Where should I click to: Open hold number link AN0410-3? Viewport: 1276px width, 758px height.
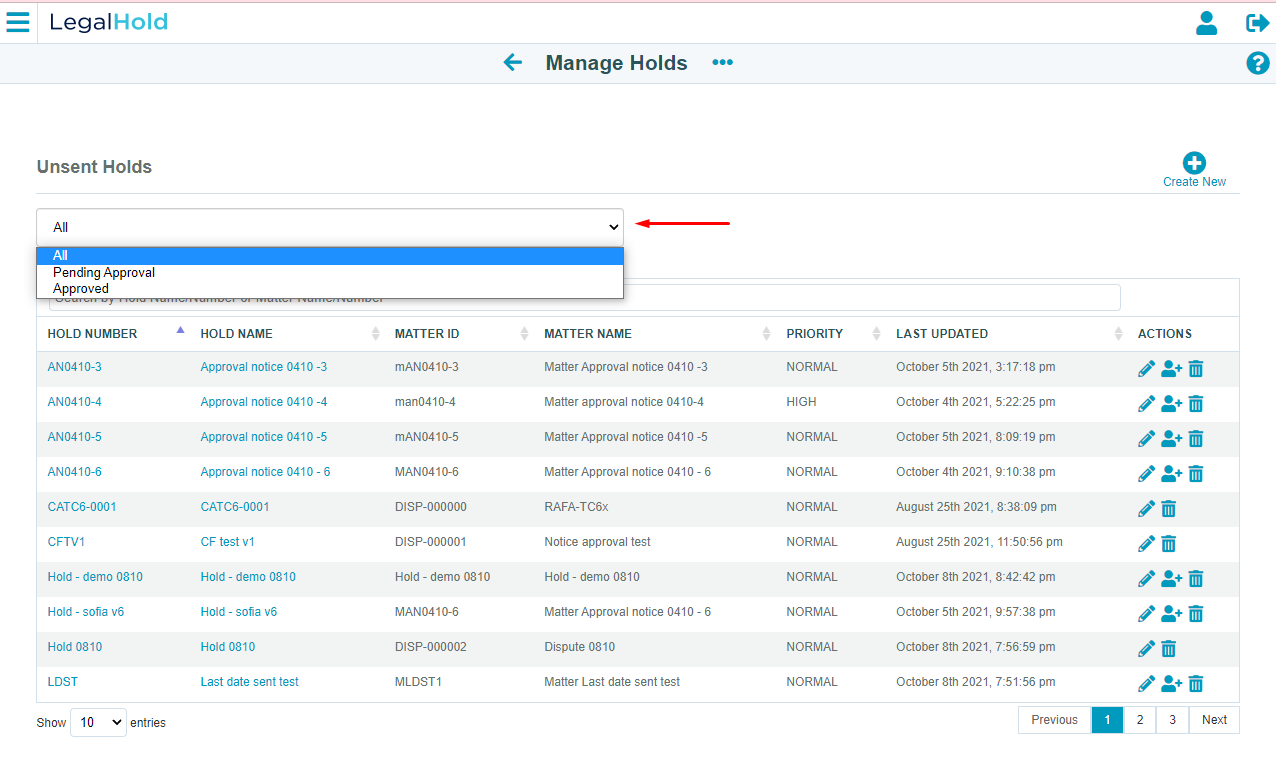tap(74, 367)
